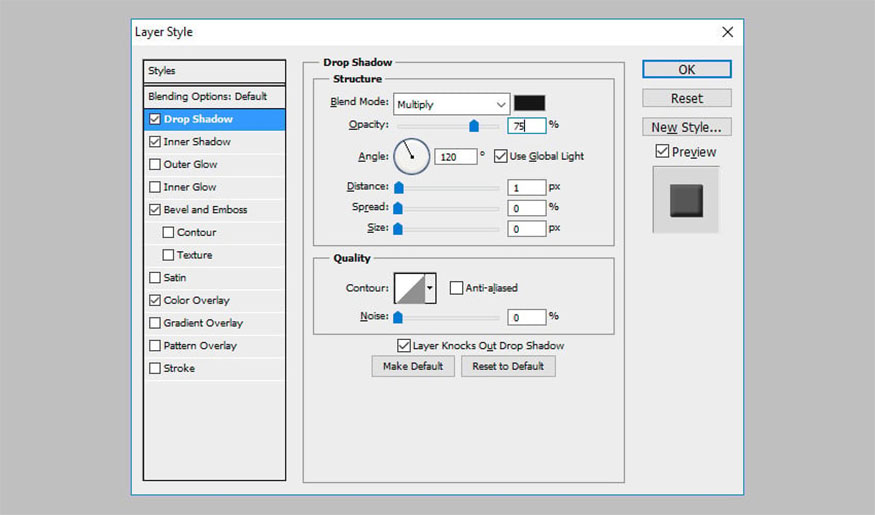Uncheck Layer Knocks Out Drop Shadow
The image size is (875, 515).
(404, 345)
